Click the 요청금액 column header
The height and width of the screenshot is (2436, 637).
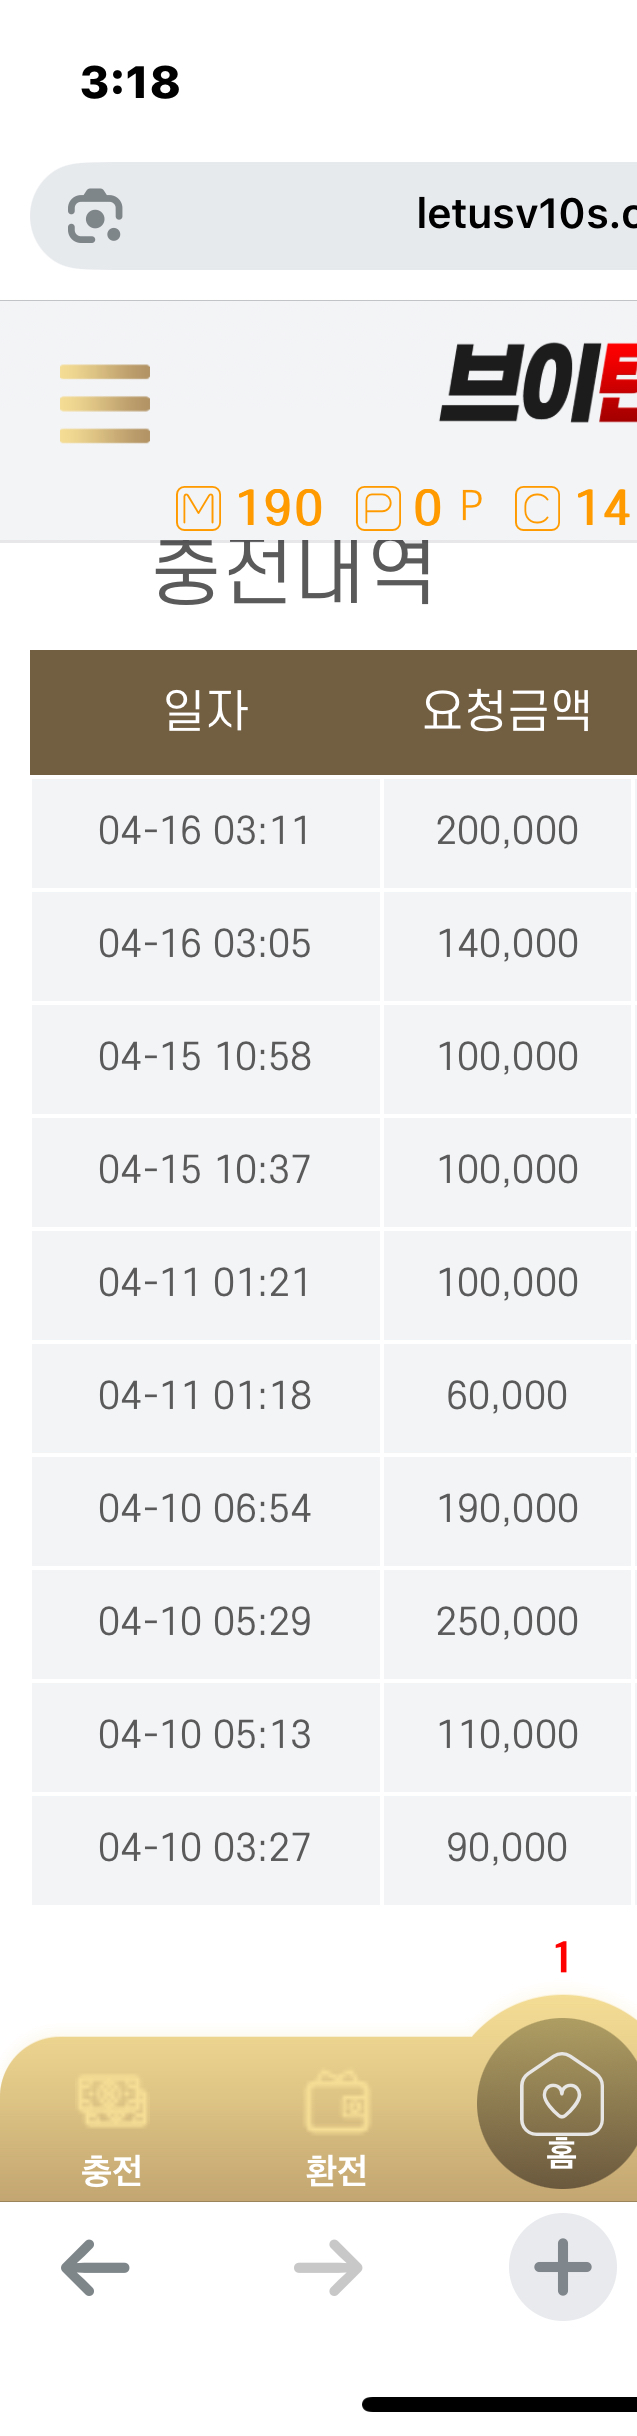click(507, 712)
